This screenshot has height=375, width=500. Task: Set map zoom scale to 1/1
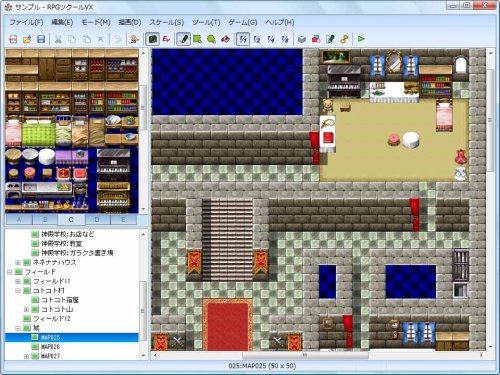coord(243,39)
